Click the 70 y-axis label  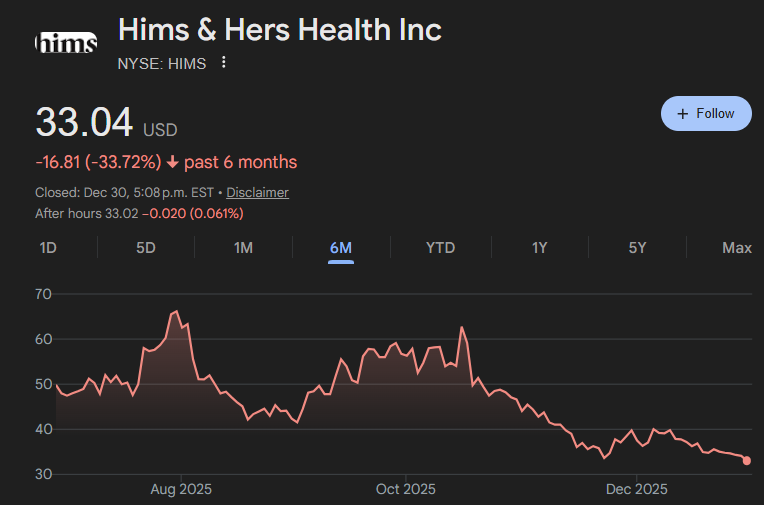click(43, 294)
